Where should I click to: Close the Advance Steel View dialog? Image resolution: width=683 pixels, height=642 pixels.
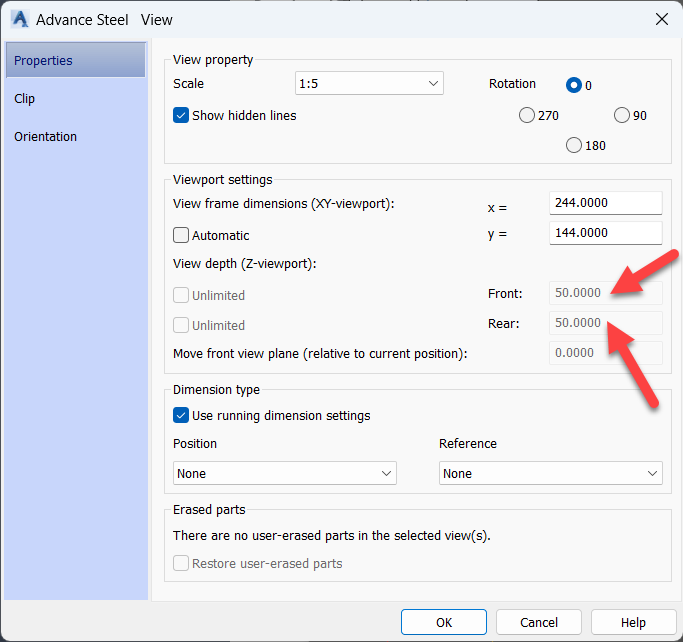pos(661,19)
